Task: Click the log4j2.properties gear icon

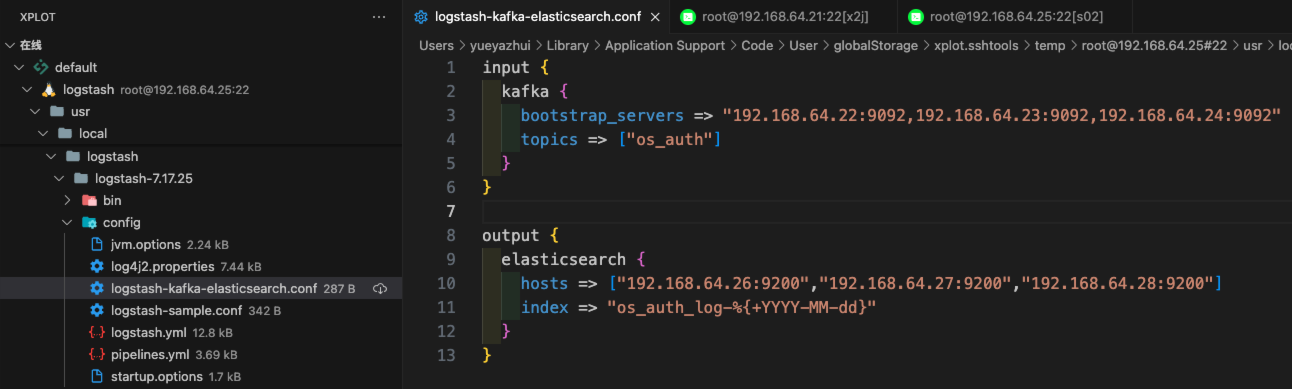Action: [x=97, y=266]
